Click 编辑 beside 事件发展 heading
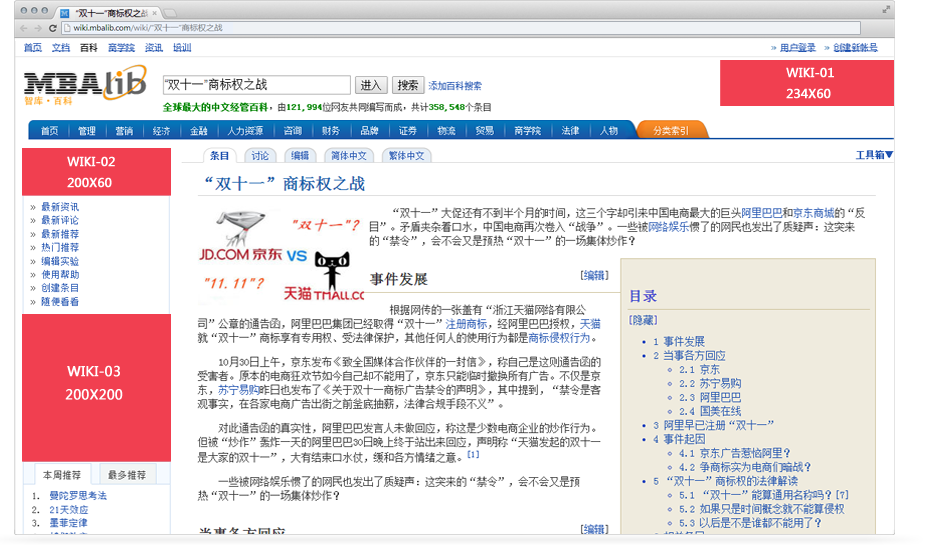Image resolution: width=927 pixels, height=553 pixels. (x=594, y=275)
